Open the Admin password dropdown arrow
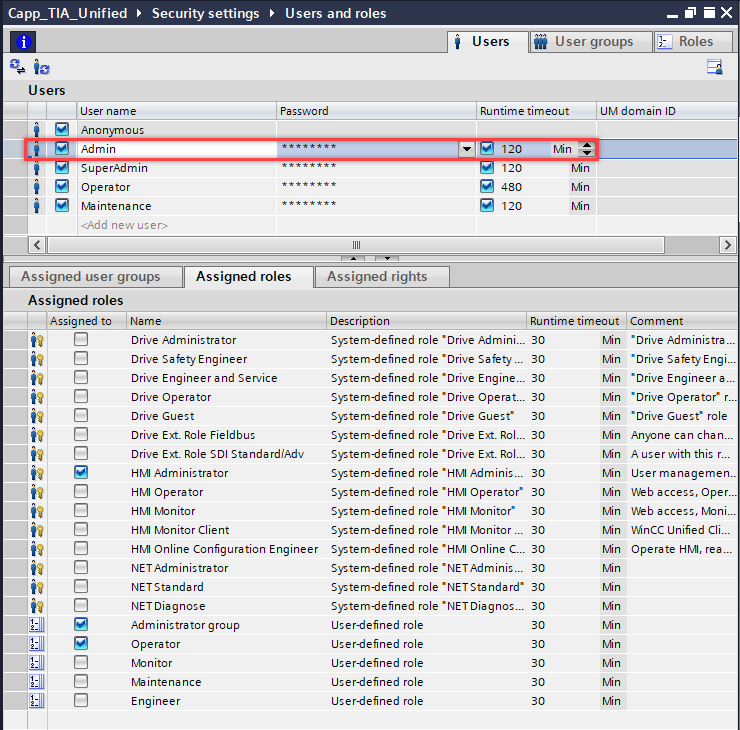Viewport: 740px width, 730px height. 466,149
